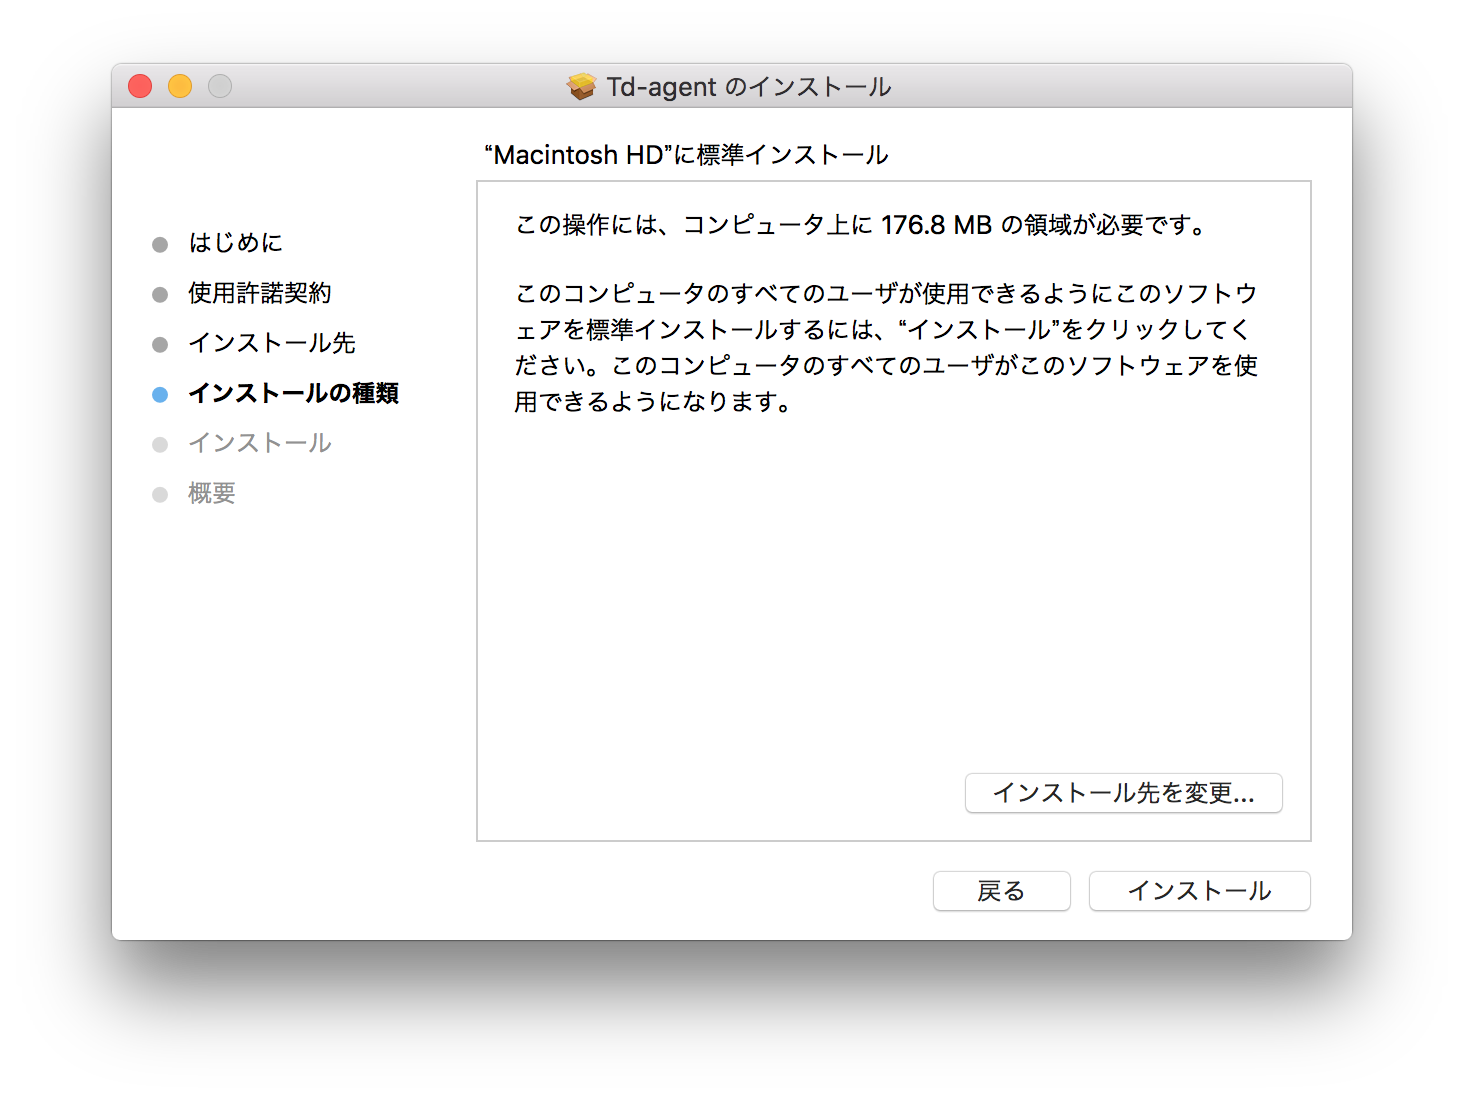The image size is (1464, 1100).
Task: Click the 戻る button to go back
Action: tap(1001, 891)
